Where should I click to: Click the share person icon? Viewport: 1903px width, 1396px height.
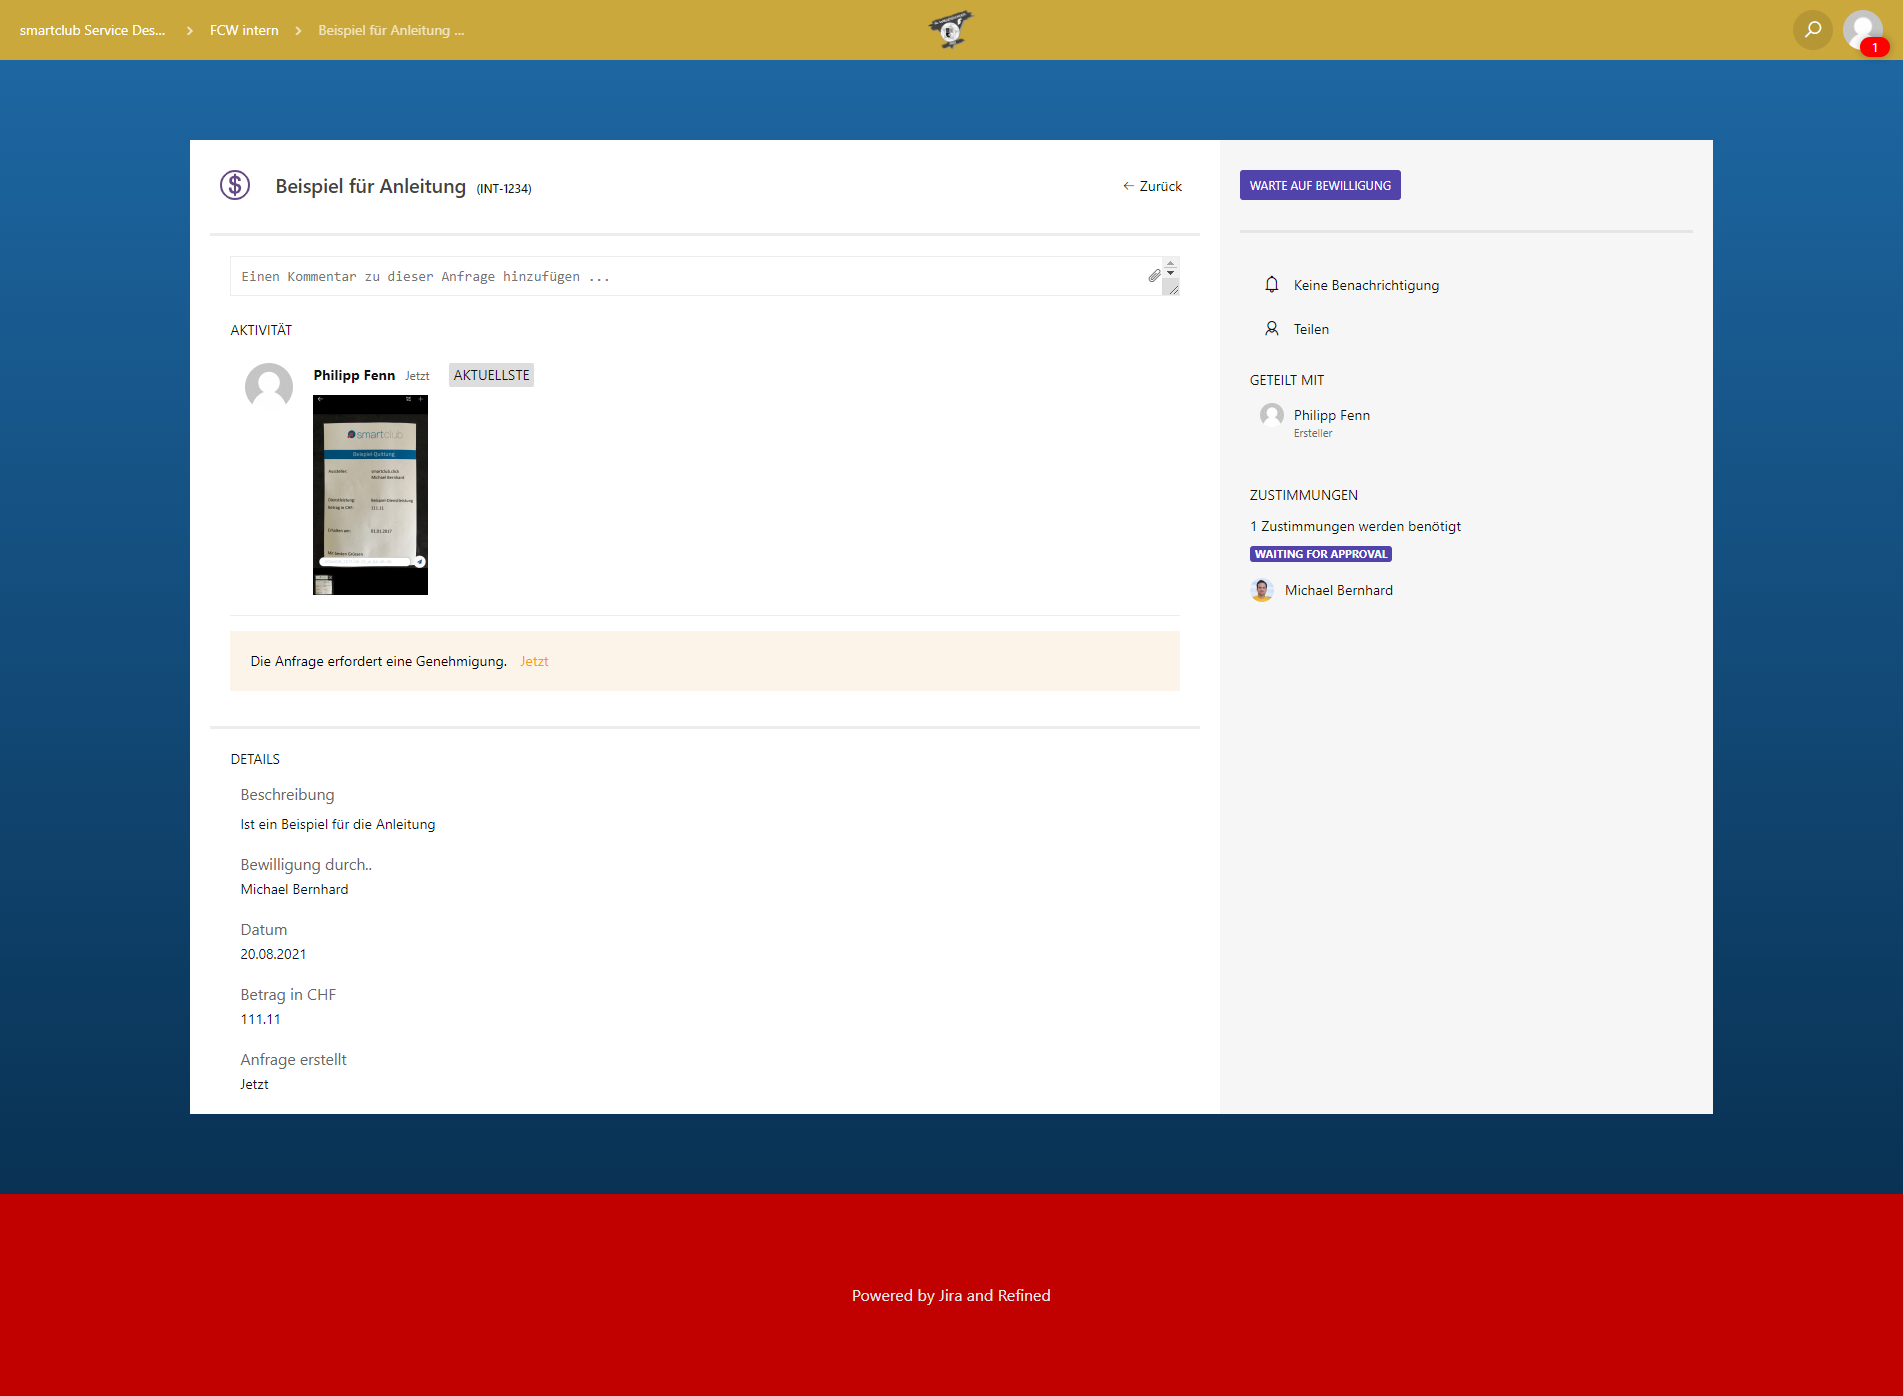coord(1272,329)
